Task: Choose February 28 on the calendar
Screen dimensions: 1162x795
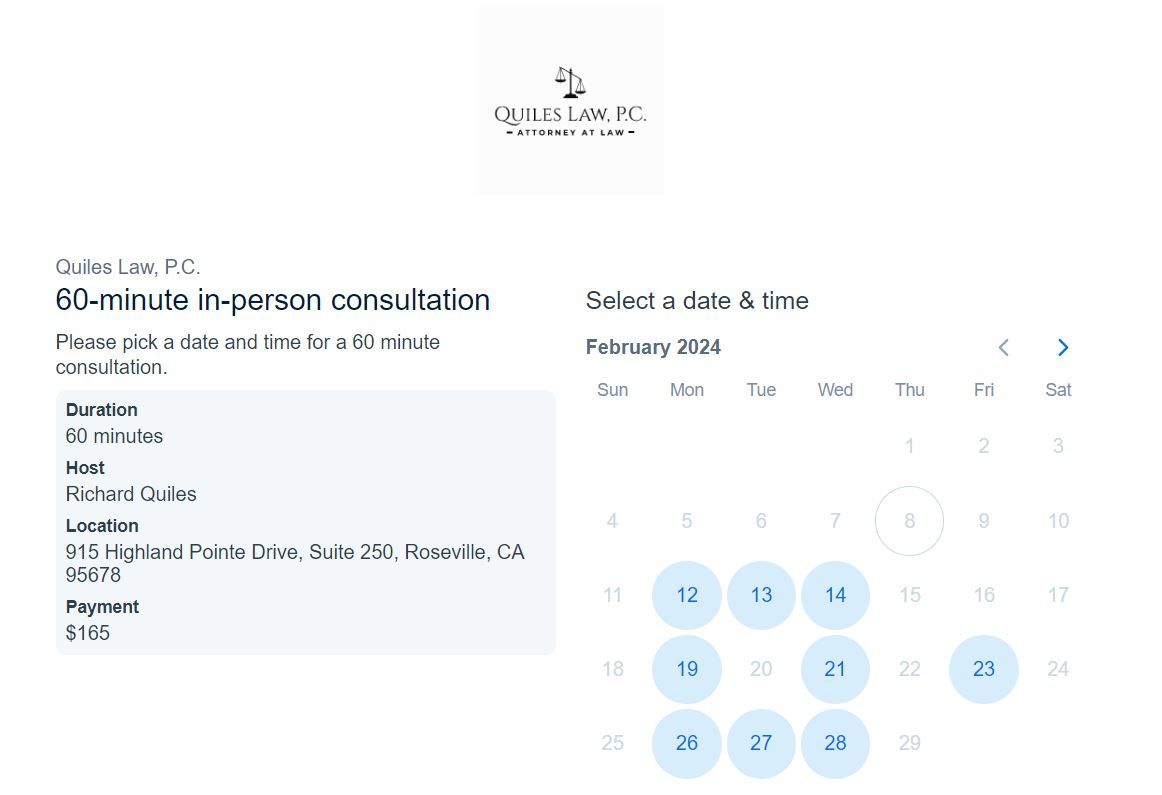Action: (835, 743)
